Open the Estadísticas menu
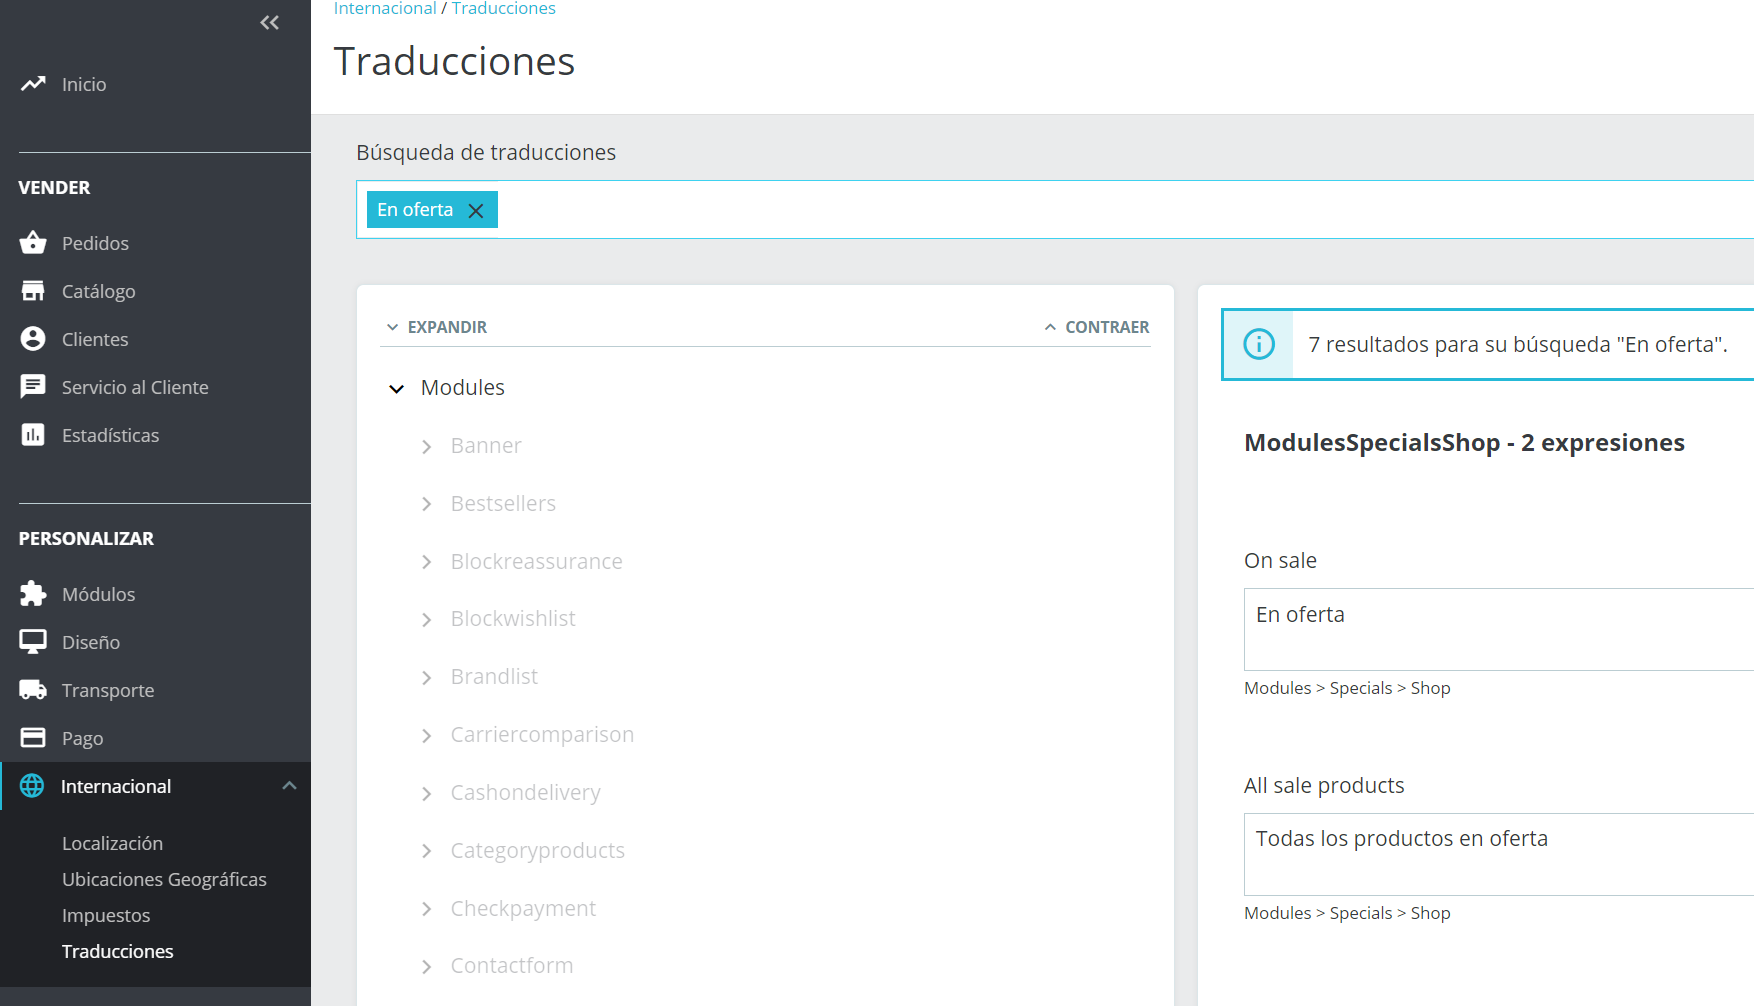Image resolution: width=1754 pixels, height=1006 pixels. coord(110,435)
